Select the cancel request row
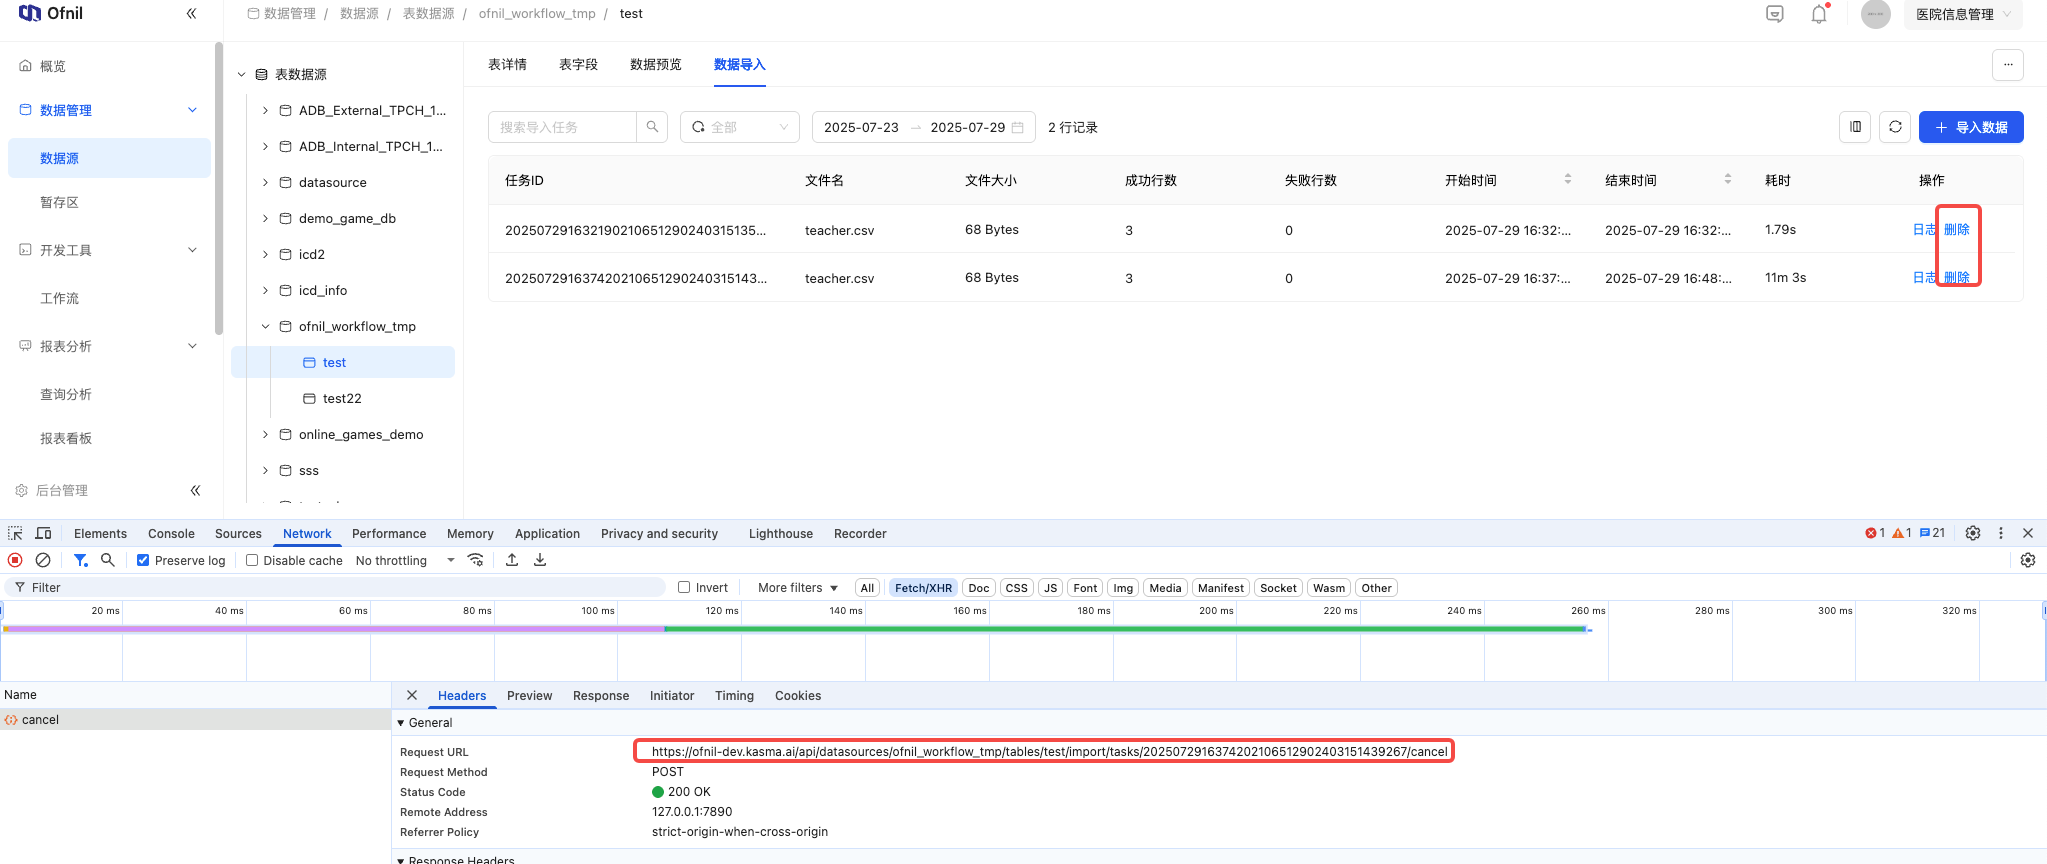 click(195, 719)
